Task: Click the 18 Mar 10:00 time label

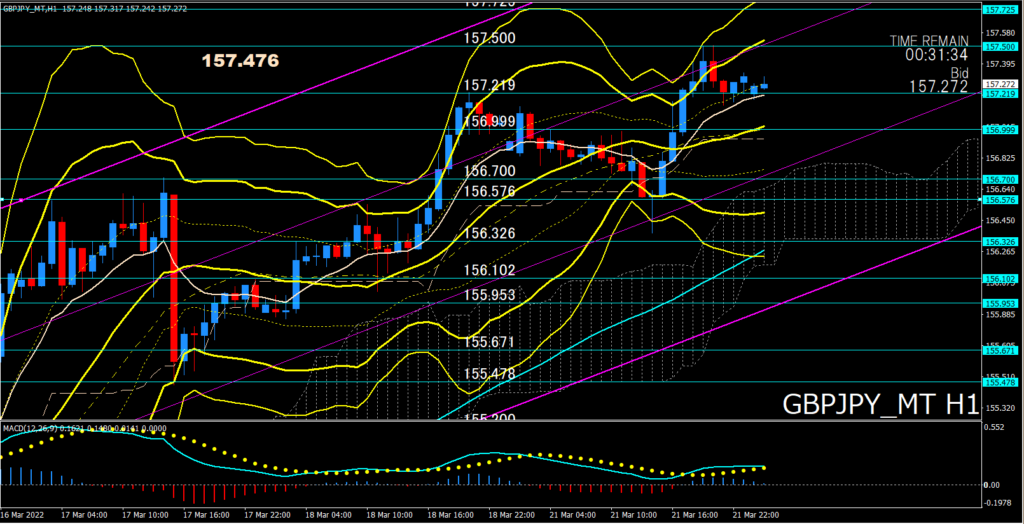Action: coord(387,515)
